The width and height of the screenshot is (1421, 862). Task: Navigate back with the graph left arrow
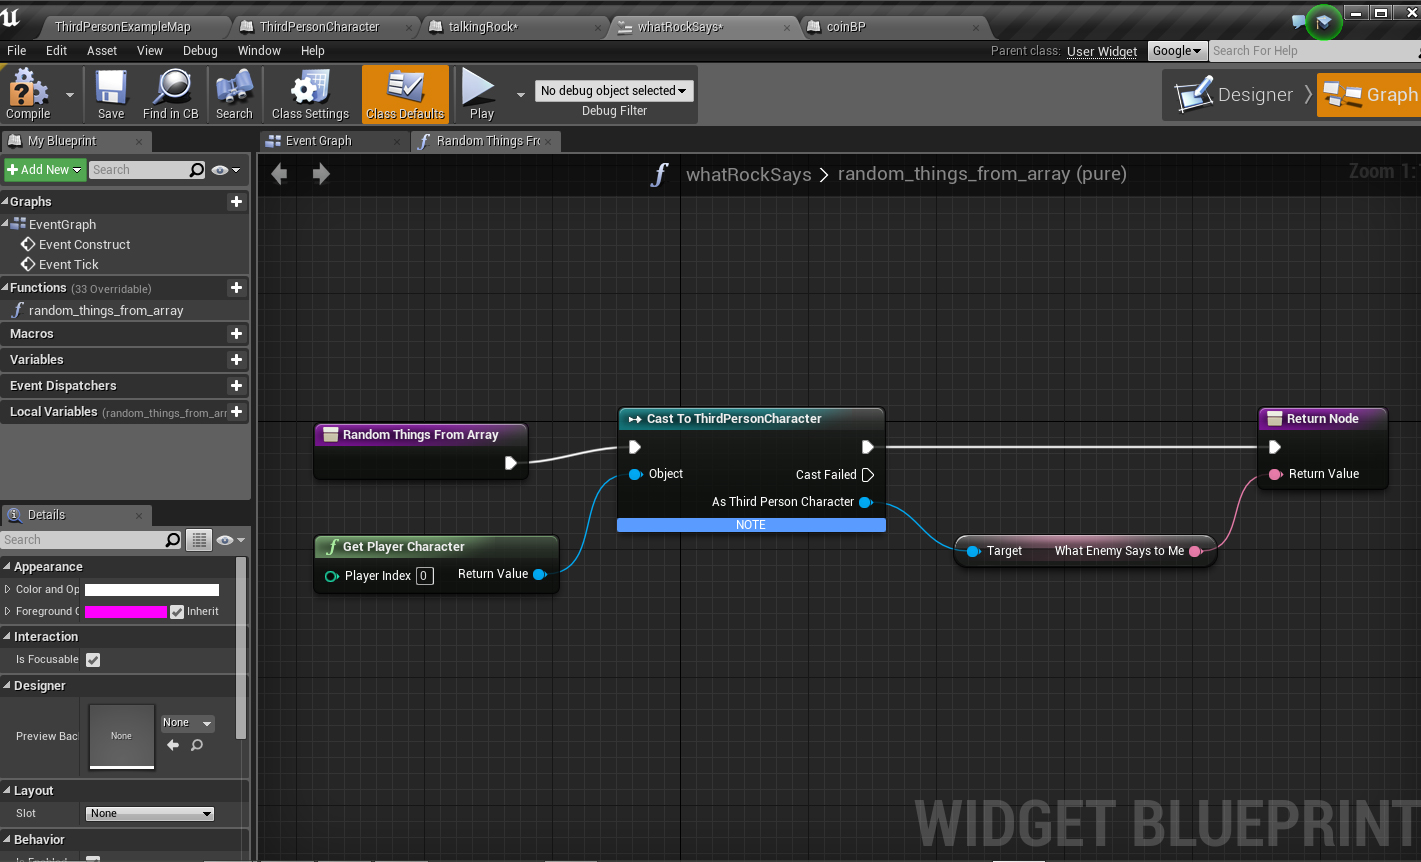coord(279,174)
